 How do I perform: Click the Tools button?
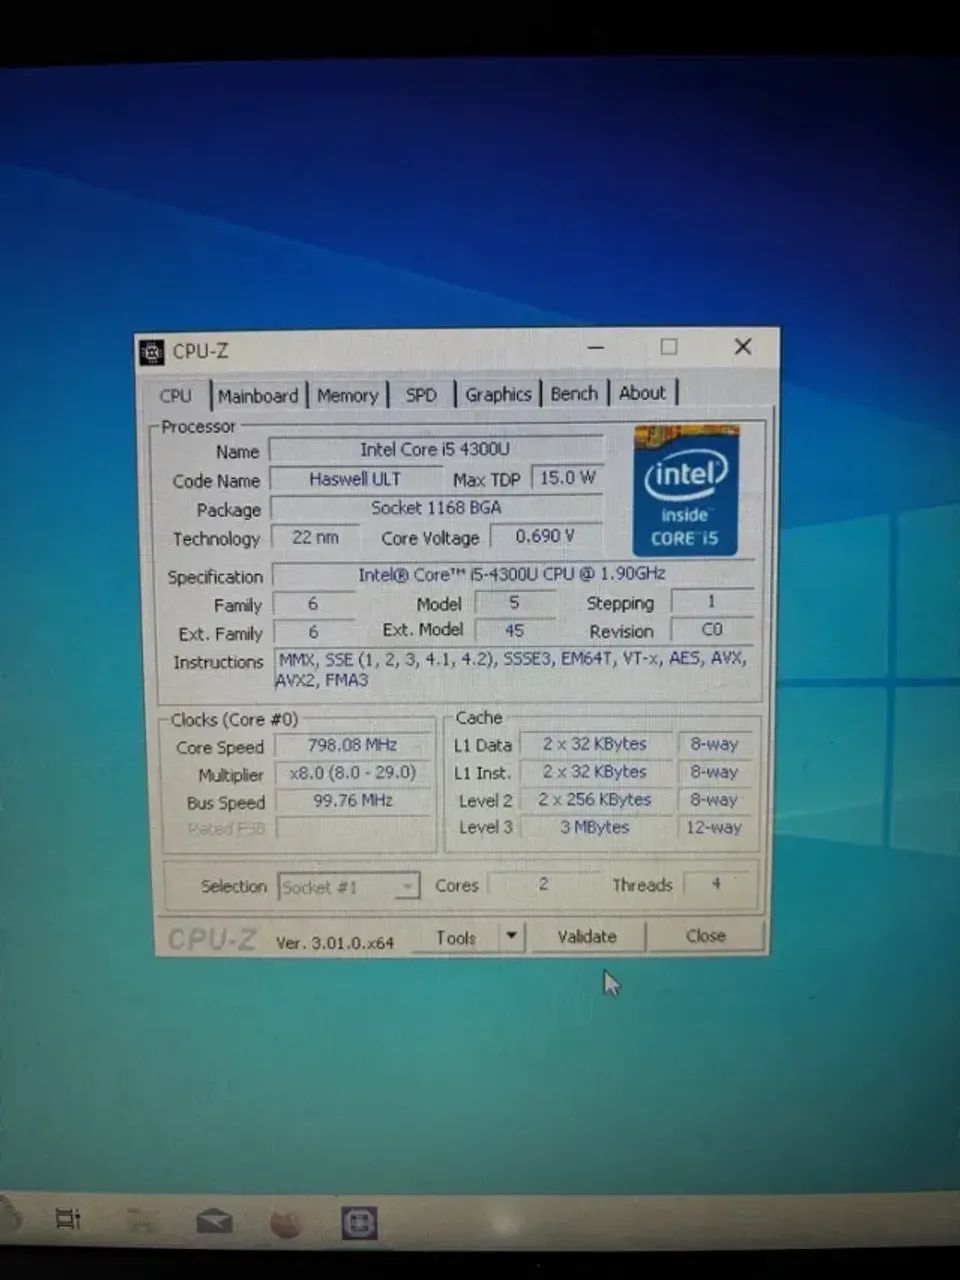[455, 938]
